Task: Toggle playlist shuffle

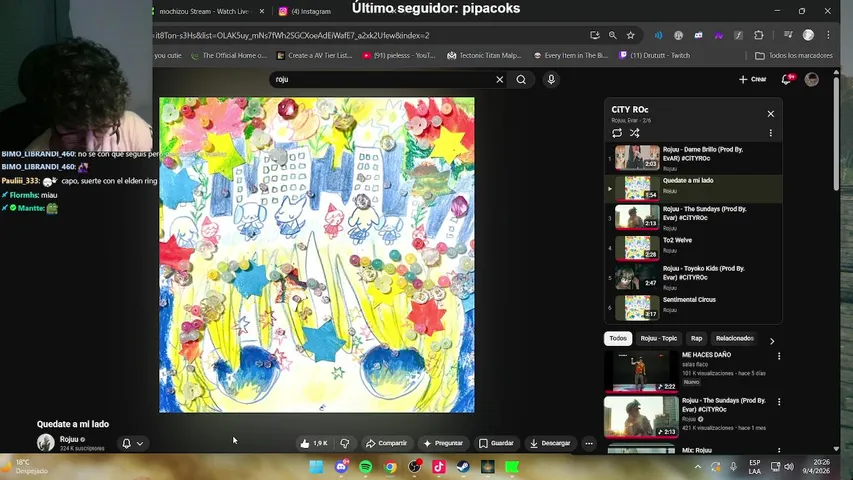Action: [634, 133]
